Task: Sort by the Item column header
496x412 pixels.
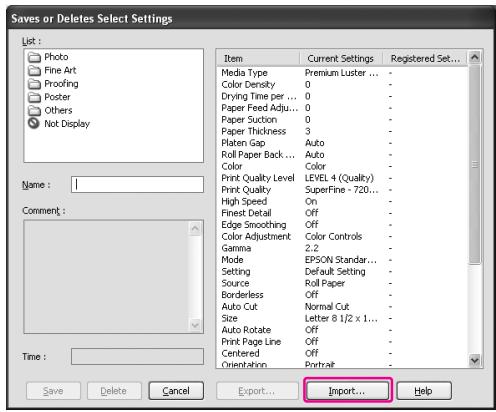Action: [x=258, y=59]
